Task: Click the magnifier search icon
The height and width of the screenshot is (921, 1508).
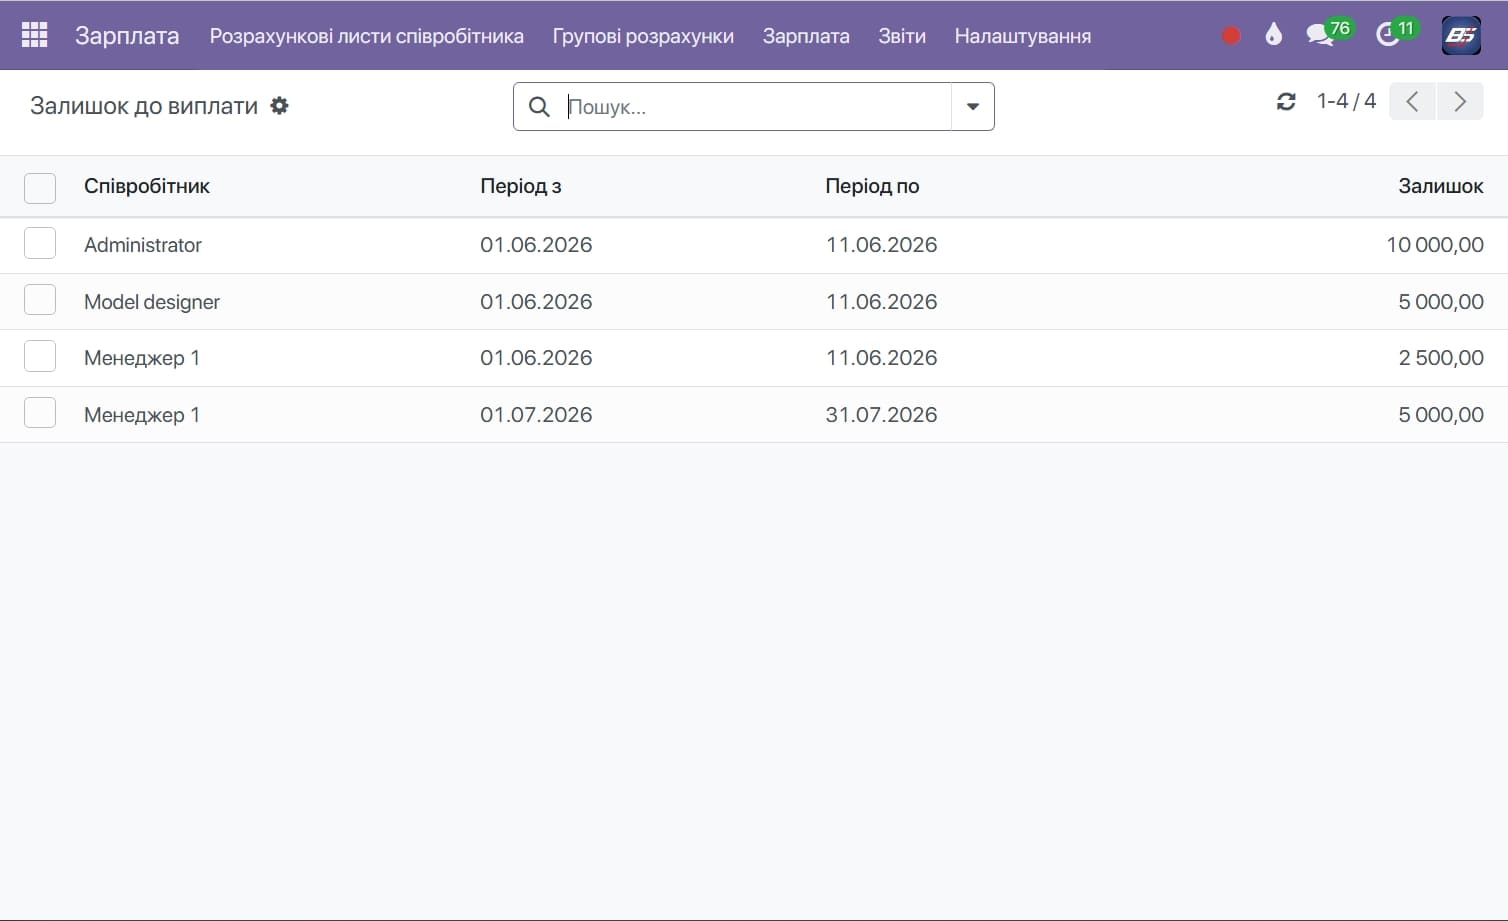Action: pyautogui.click(x=539, y=107)
